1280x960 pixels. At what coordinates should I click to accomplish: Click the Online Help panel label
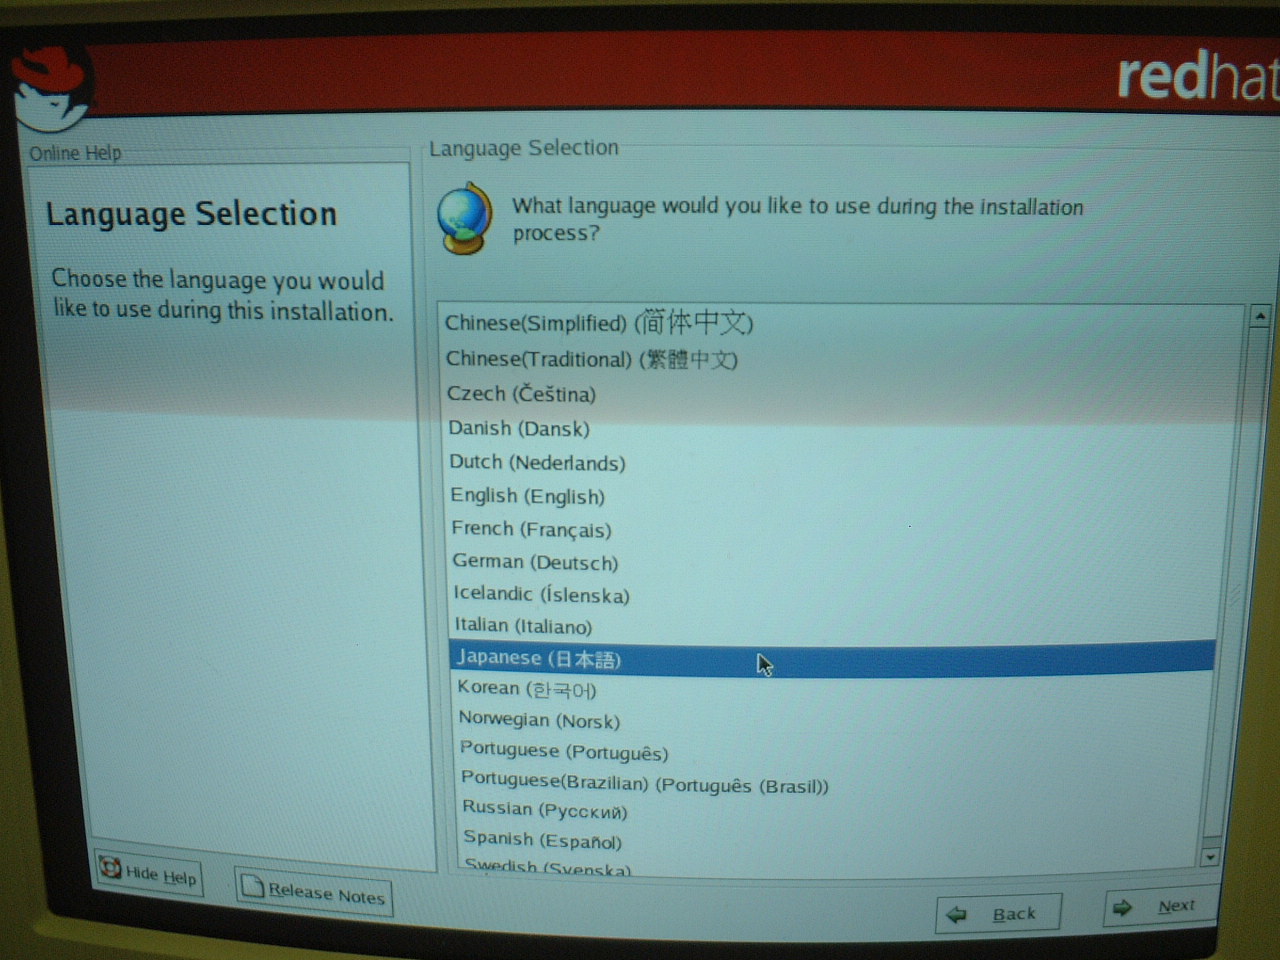pos(75,153)
